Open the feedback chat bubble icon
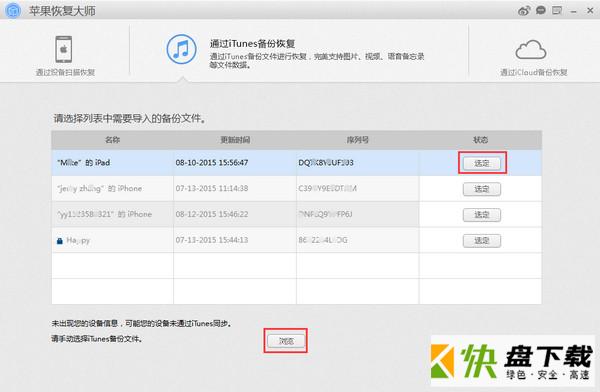Image resolution: width=600 pixels, height=392 pixels. pyautogui.click(x=541, y=10)
